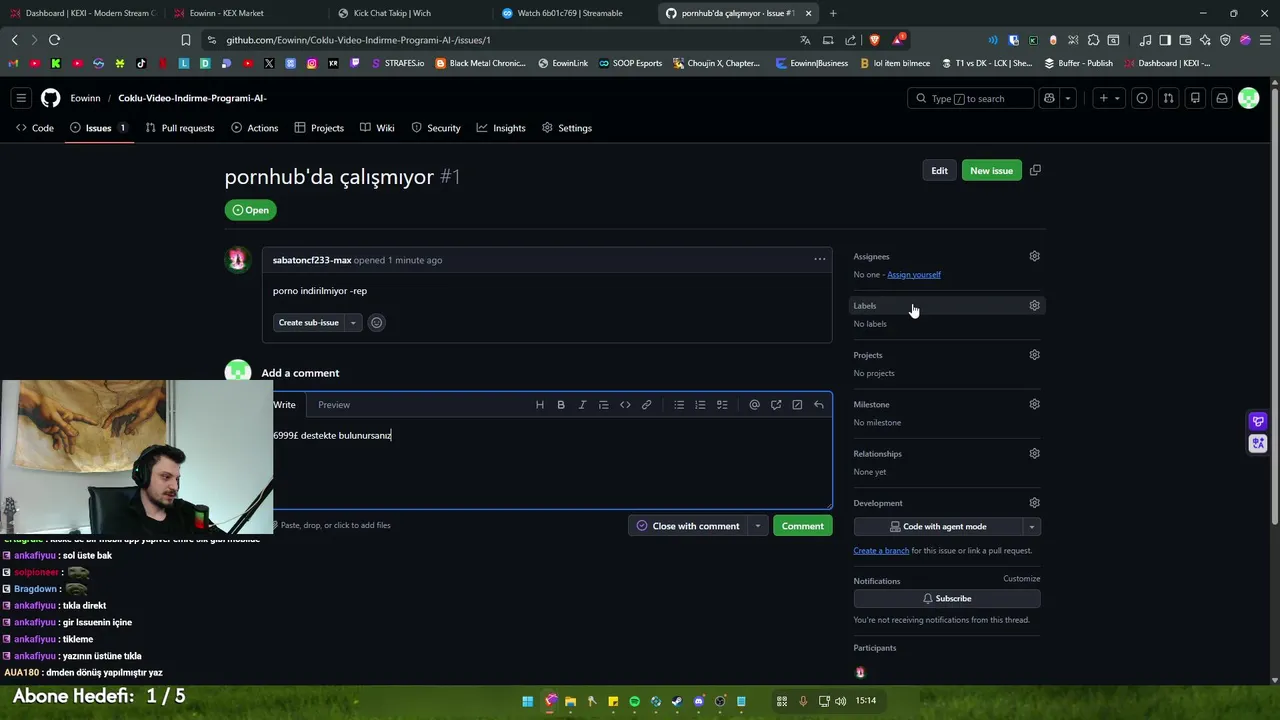
Task: Open the Actions tab
Action: 255,128
